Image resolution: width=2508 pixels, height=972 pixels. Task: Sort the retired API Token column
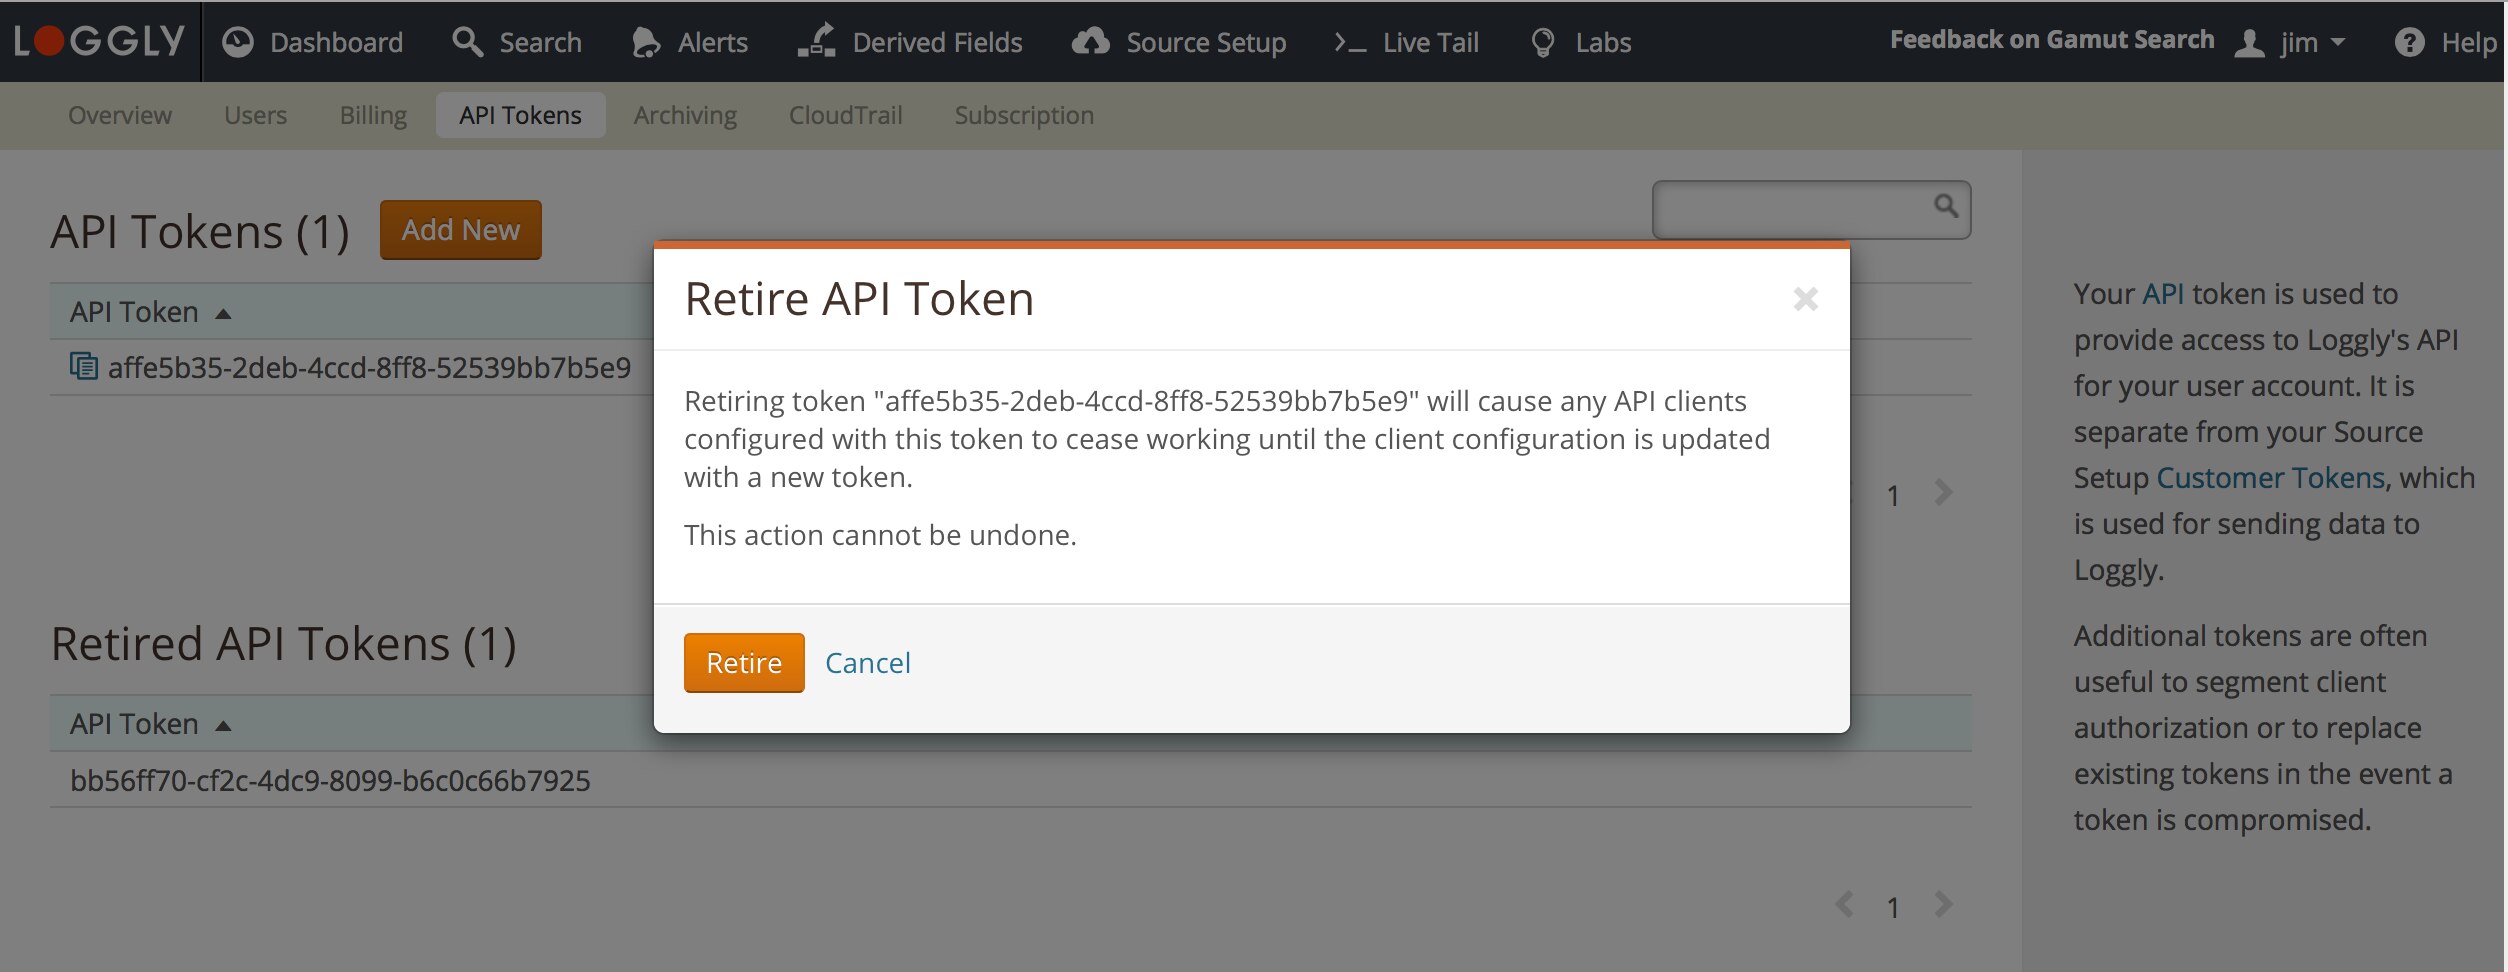tap(150, 725)
